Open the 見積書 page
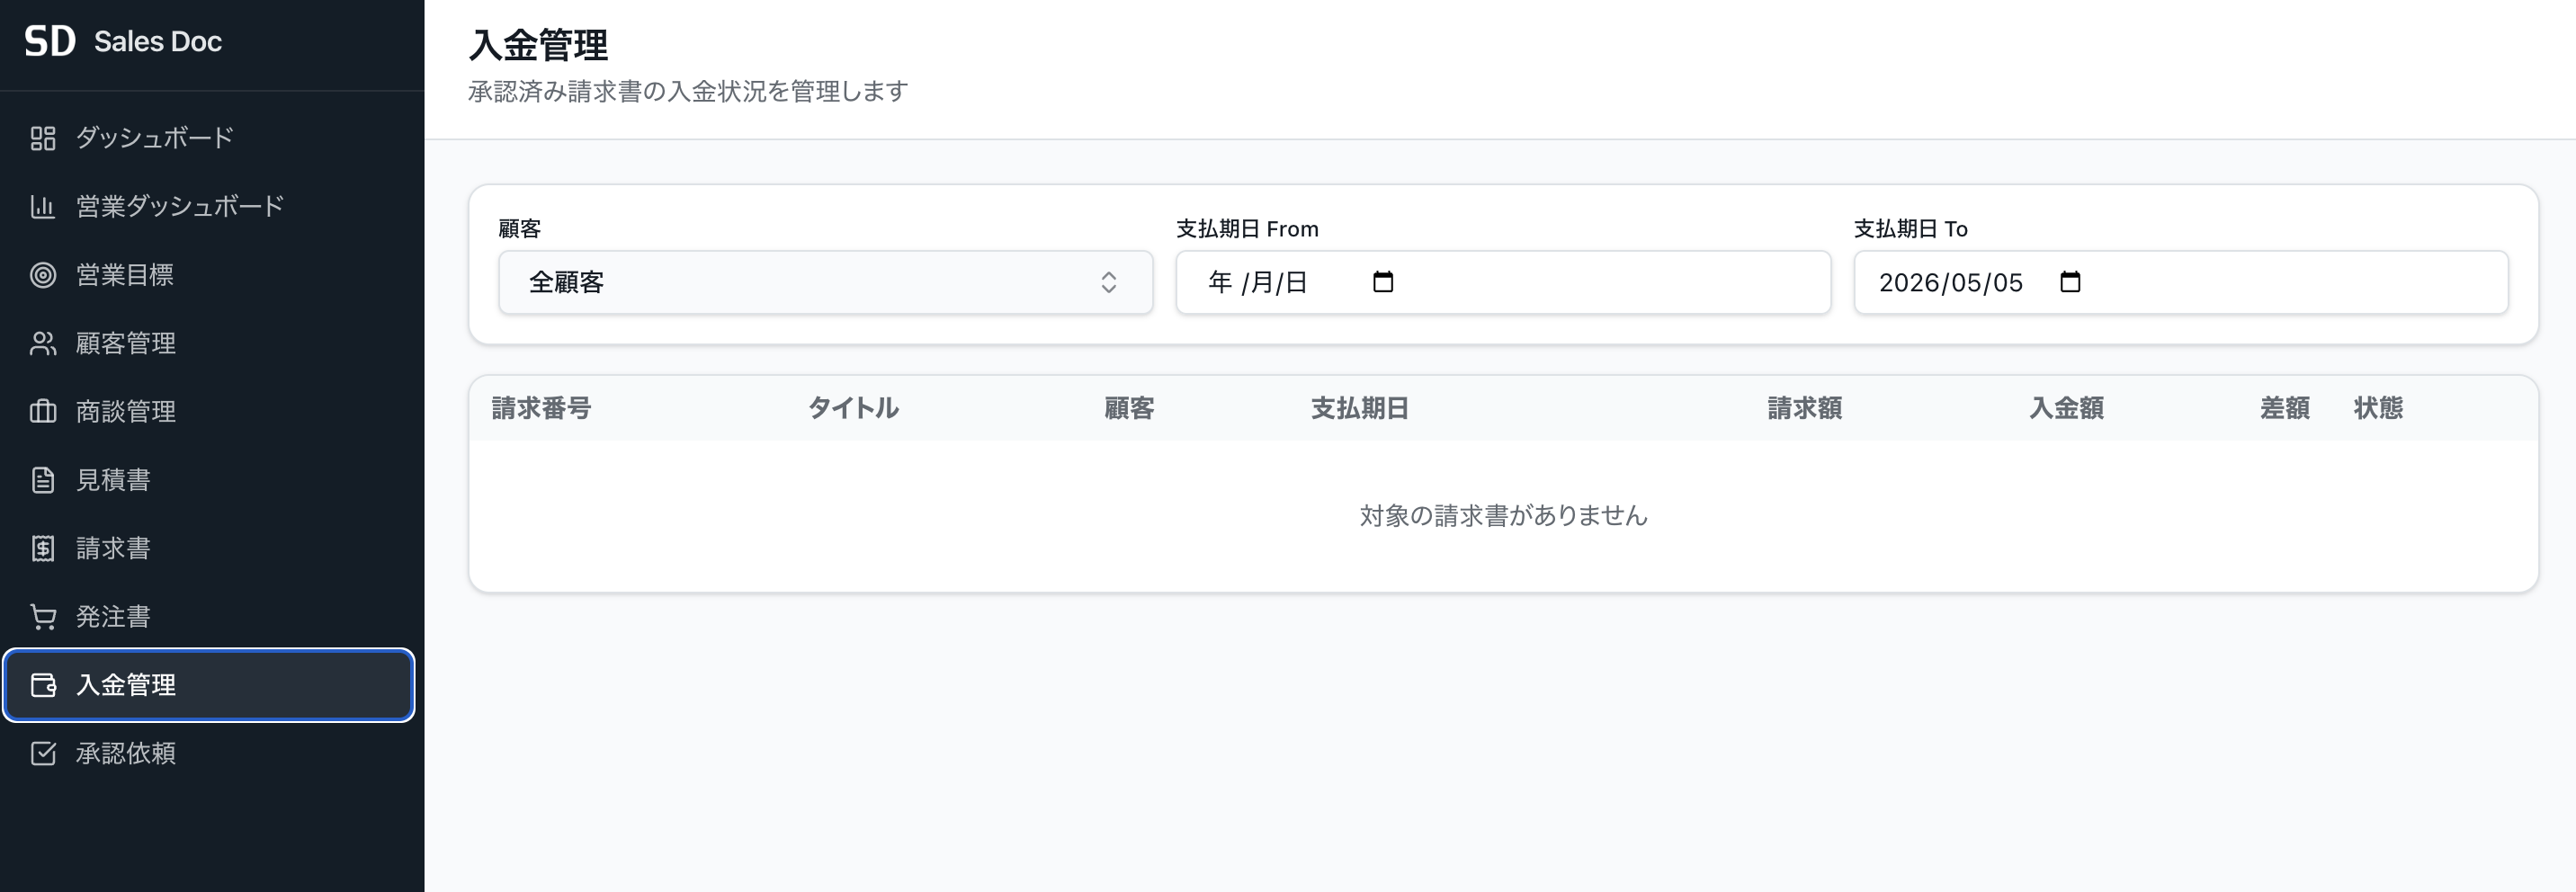This screenshot has width=2576, height=892. 209,480
